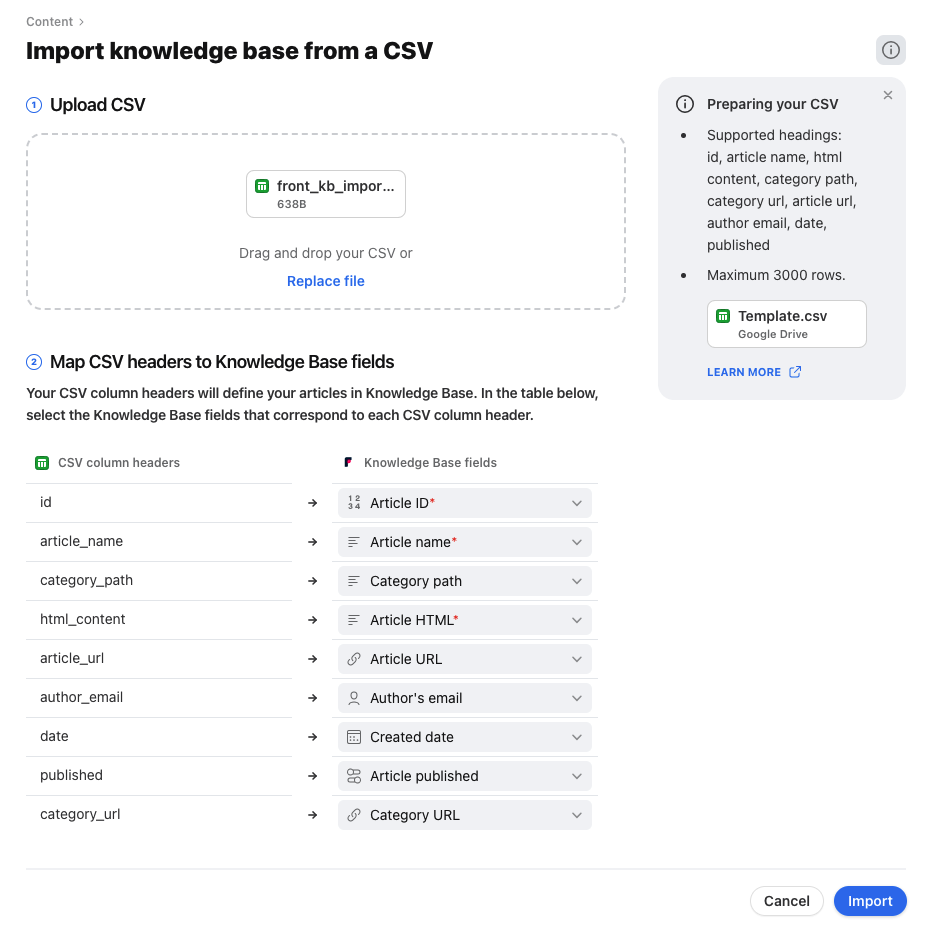Open the Article published field dropdown
This screenshot has width=930, height=926.
(577, 776)
